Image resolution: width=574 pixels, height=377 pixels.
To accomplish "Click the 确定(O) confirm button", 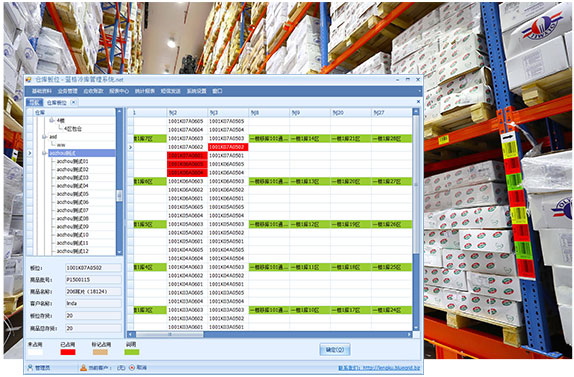I will click(335, 350).
